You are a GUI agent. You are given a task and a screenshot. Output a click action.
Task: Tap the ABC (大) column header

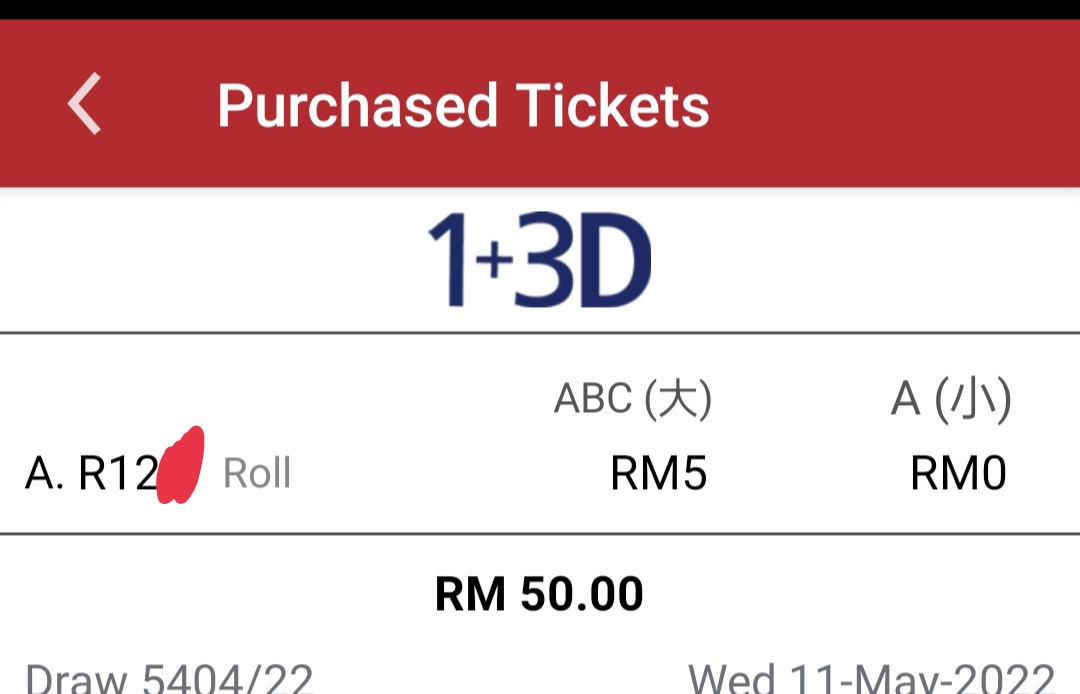click(633, 399)
